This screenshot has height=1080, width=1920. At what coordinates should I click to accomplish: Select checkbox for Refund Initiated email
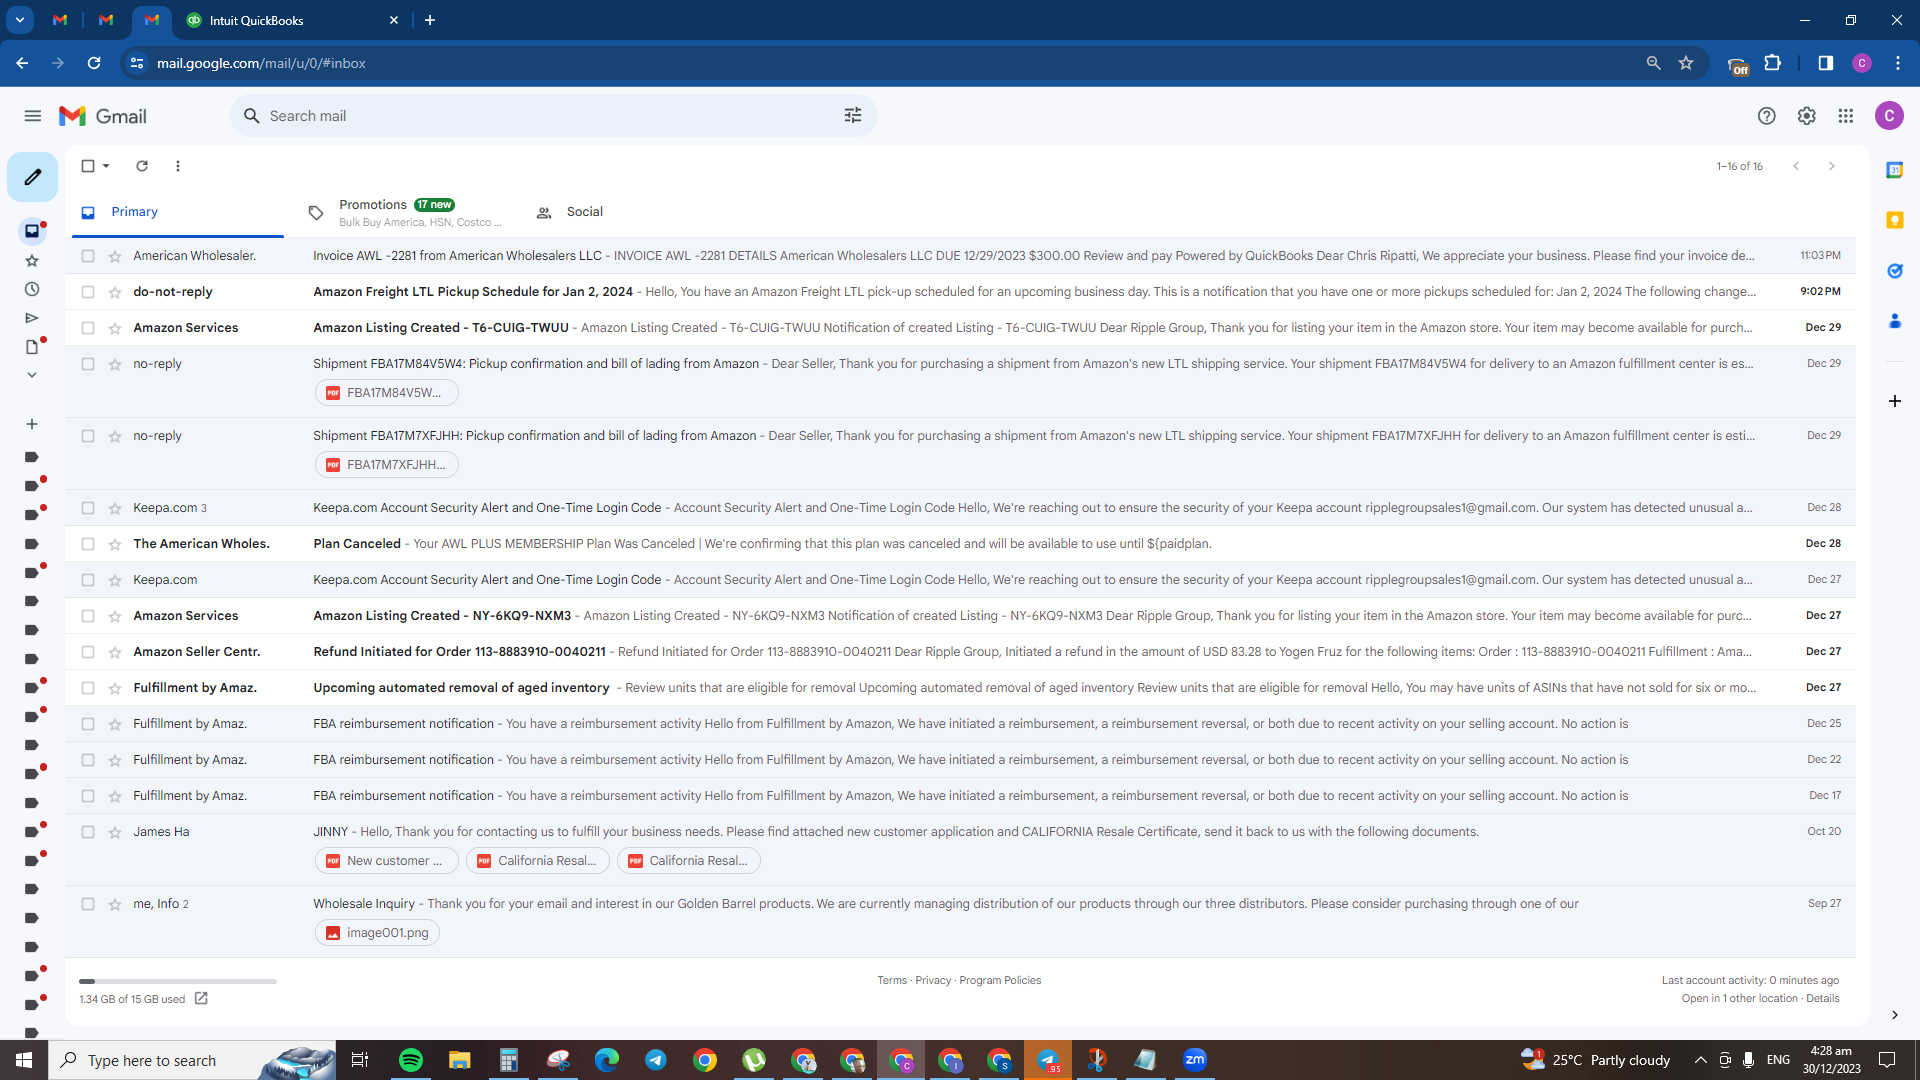[88, 652]
